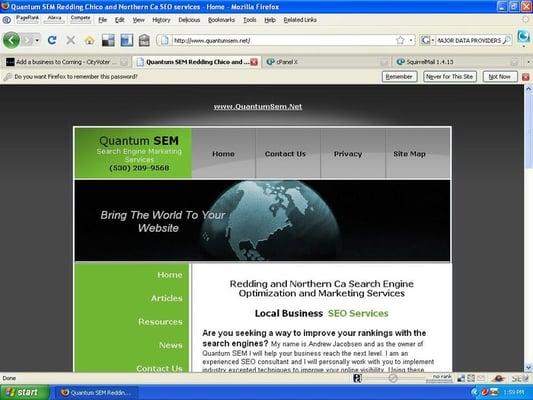Click Contact Us in the gray top navigation

click(285, 154)
